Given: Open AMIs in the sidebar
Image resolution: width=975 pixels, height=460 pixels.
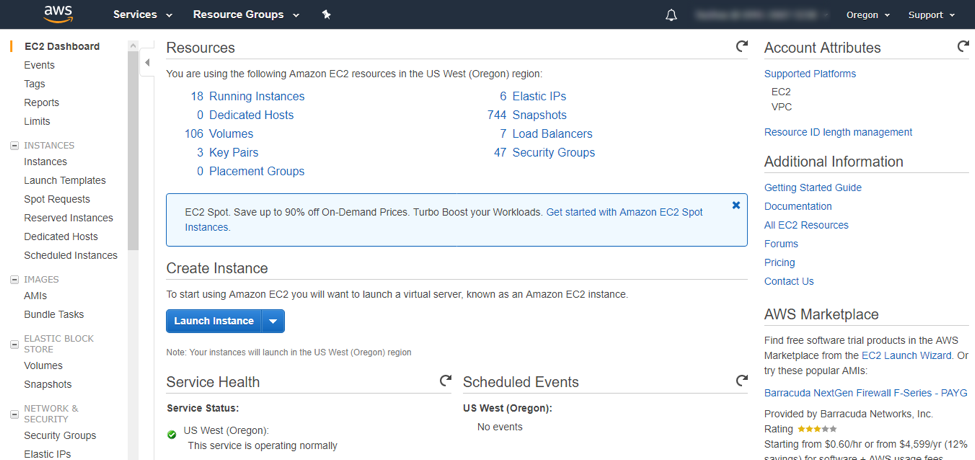Looking at the screenshot, I should [35, 295].
